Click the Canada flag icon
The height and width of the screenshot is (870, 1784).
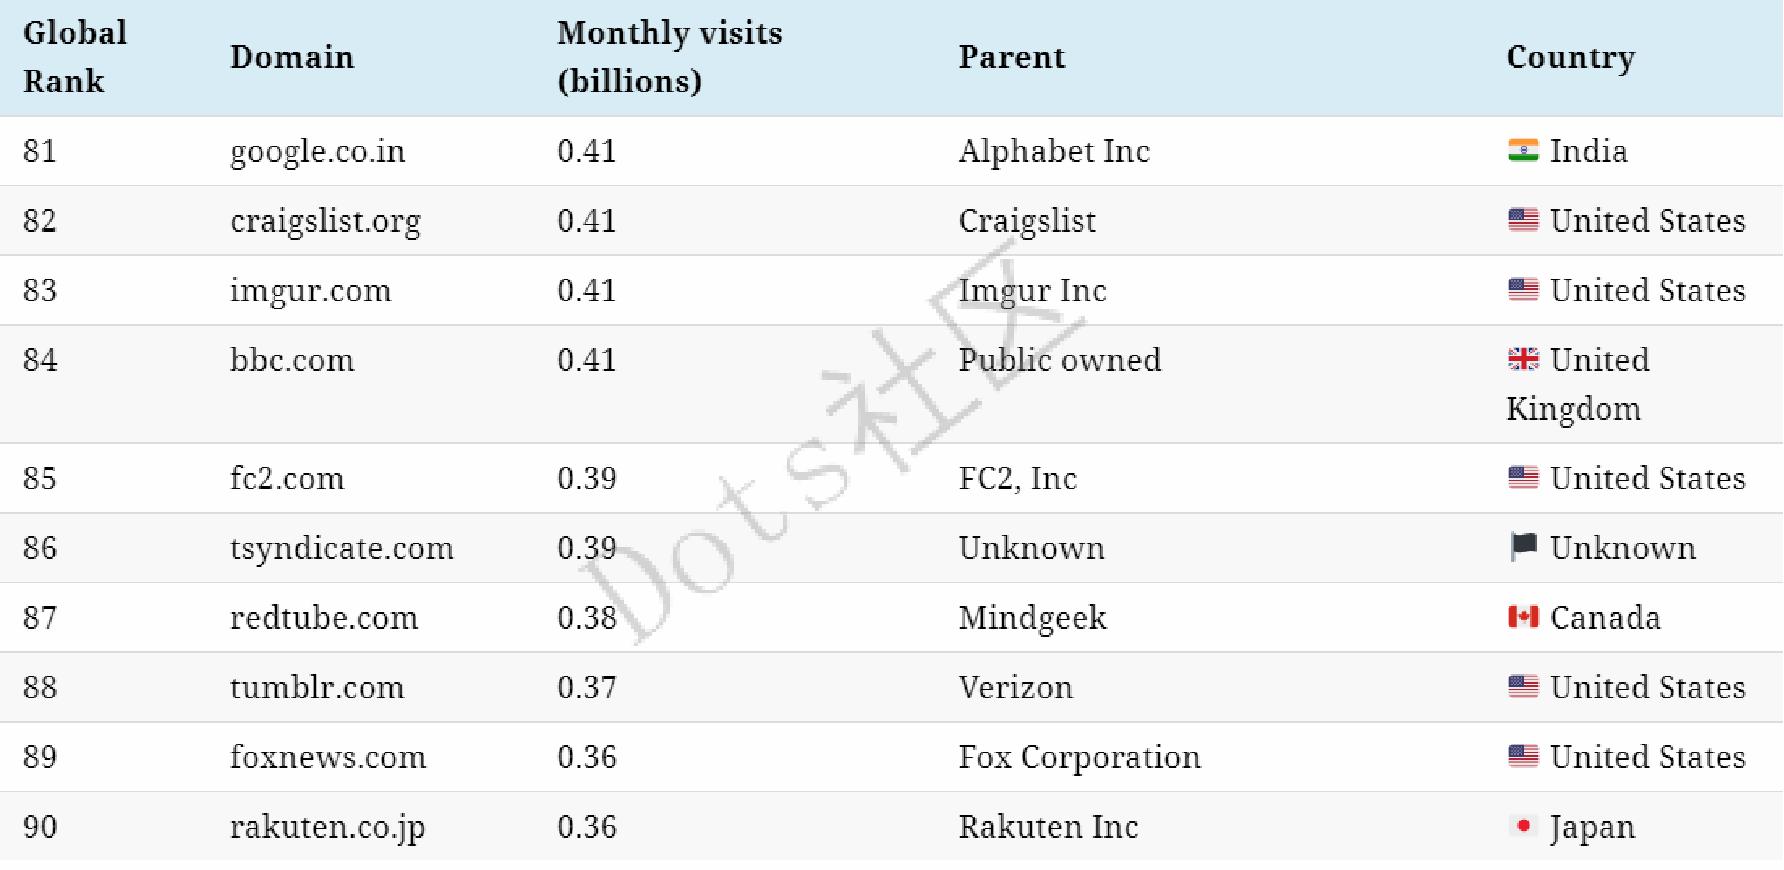(x=1523, y=617)
